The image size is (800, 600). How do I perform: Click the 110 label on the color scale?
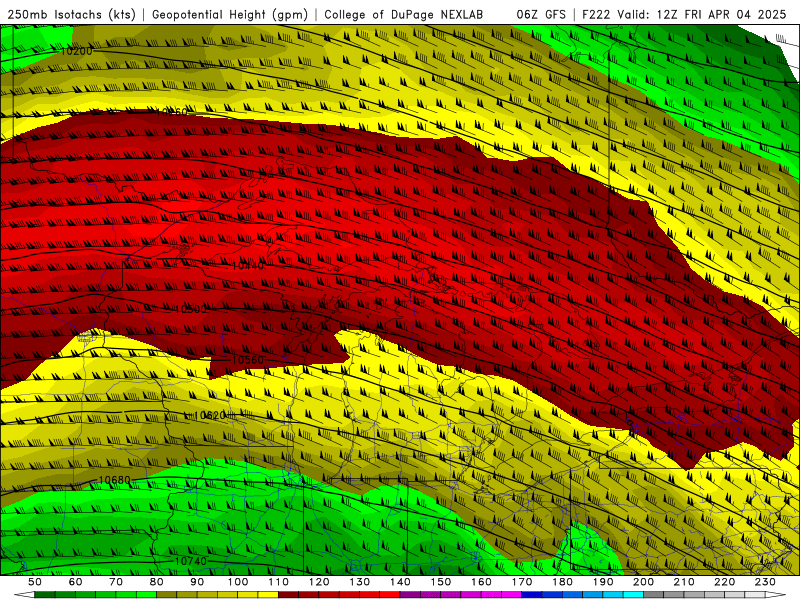[279, 582]
